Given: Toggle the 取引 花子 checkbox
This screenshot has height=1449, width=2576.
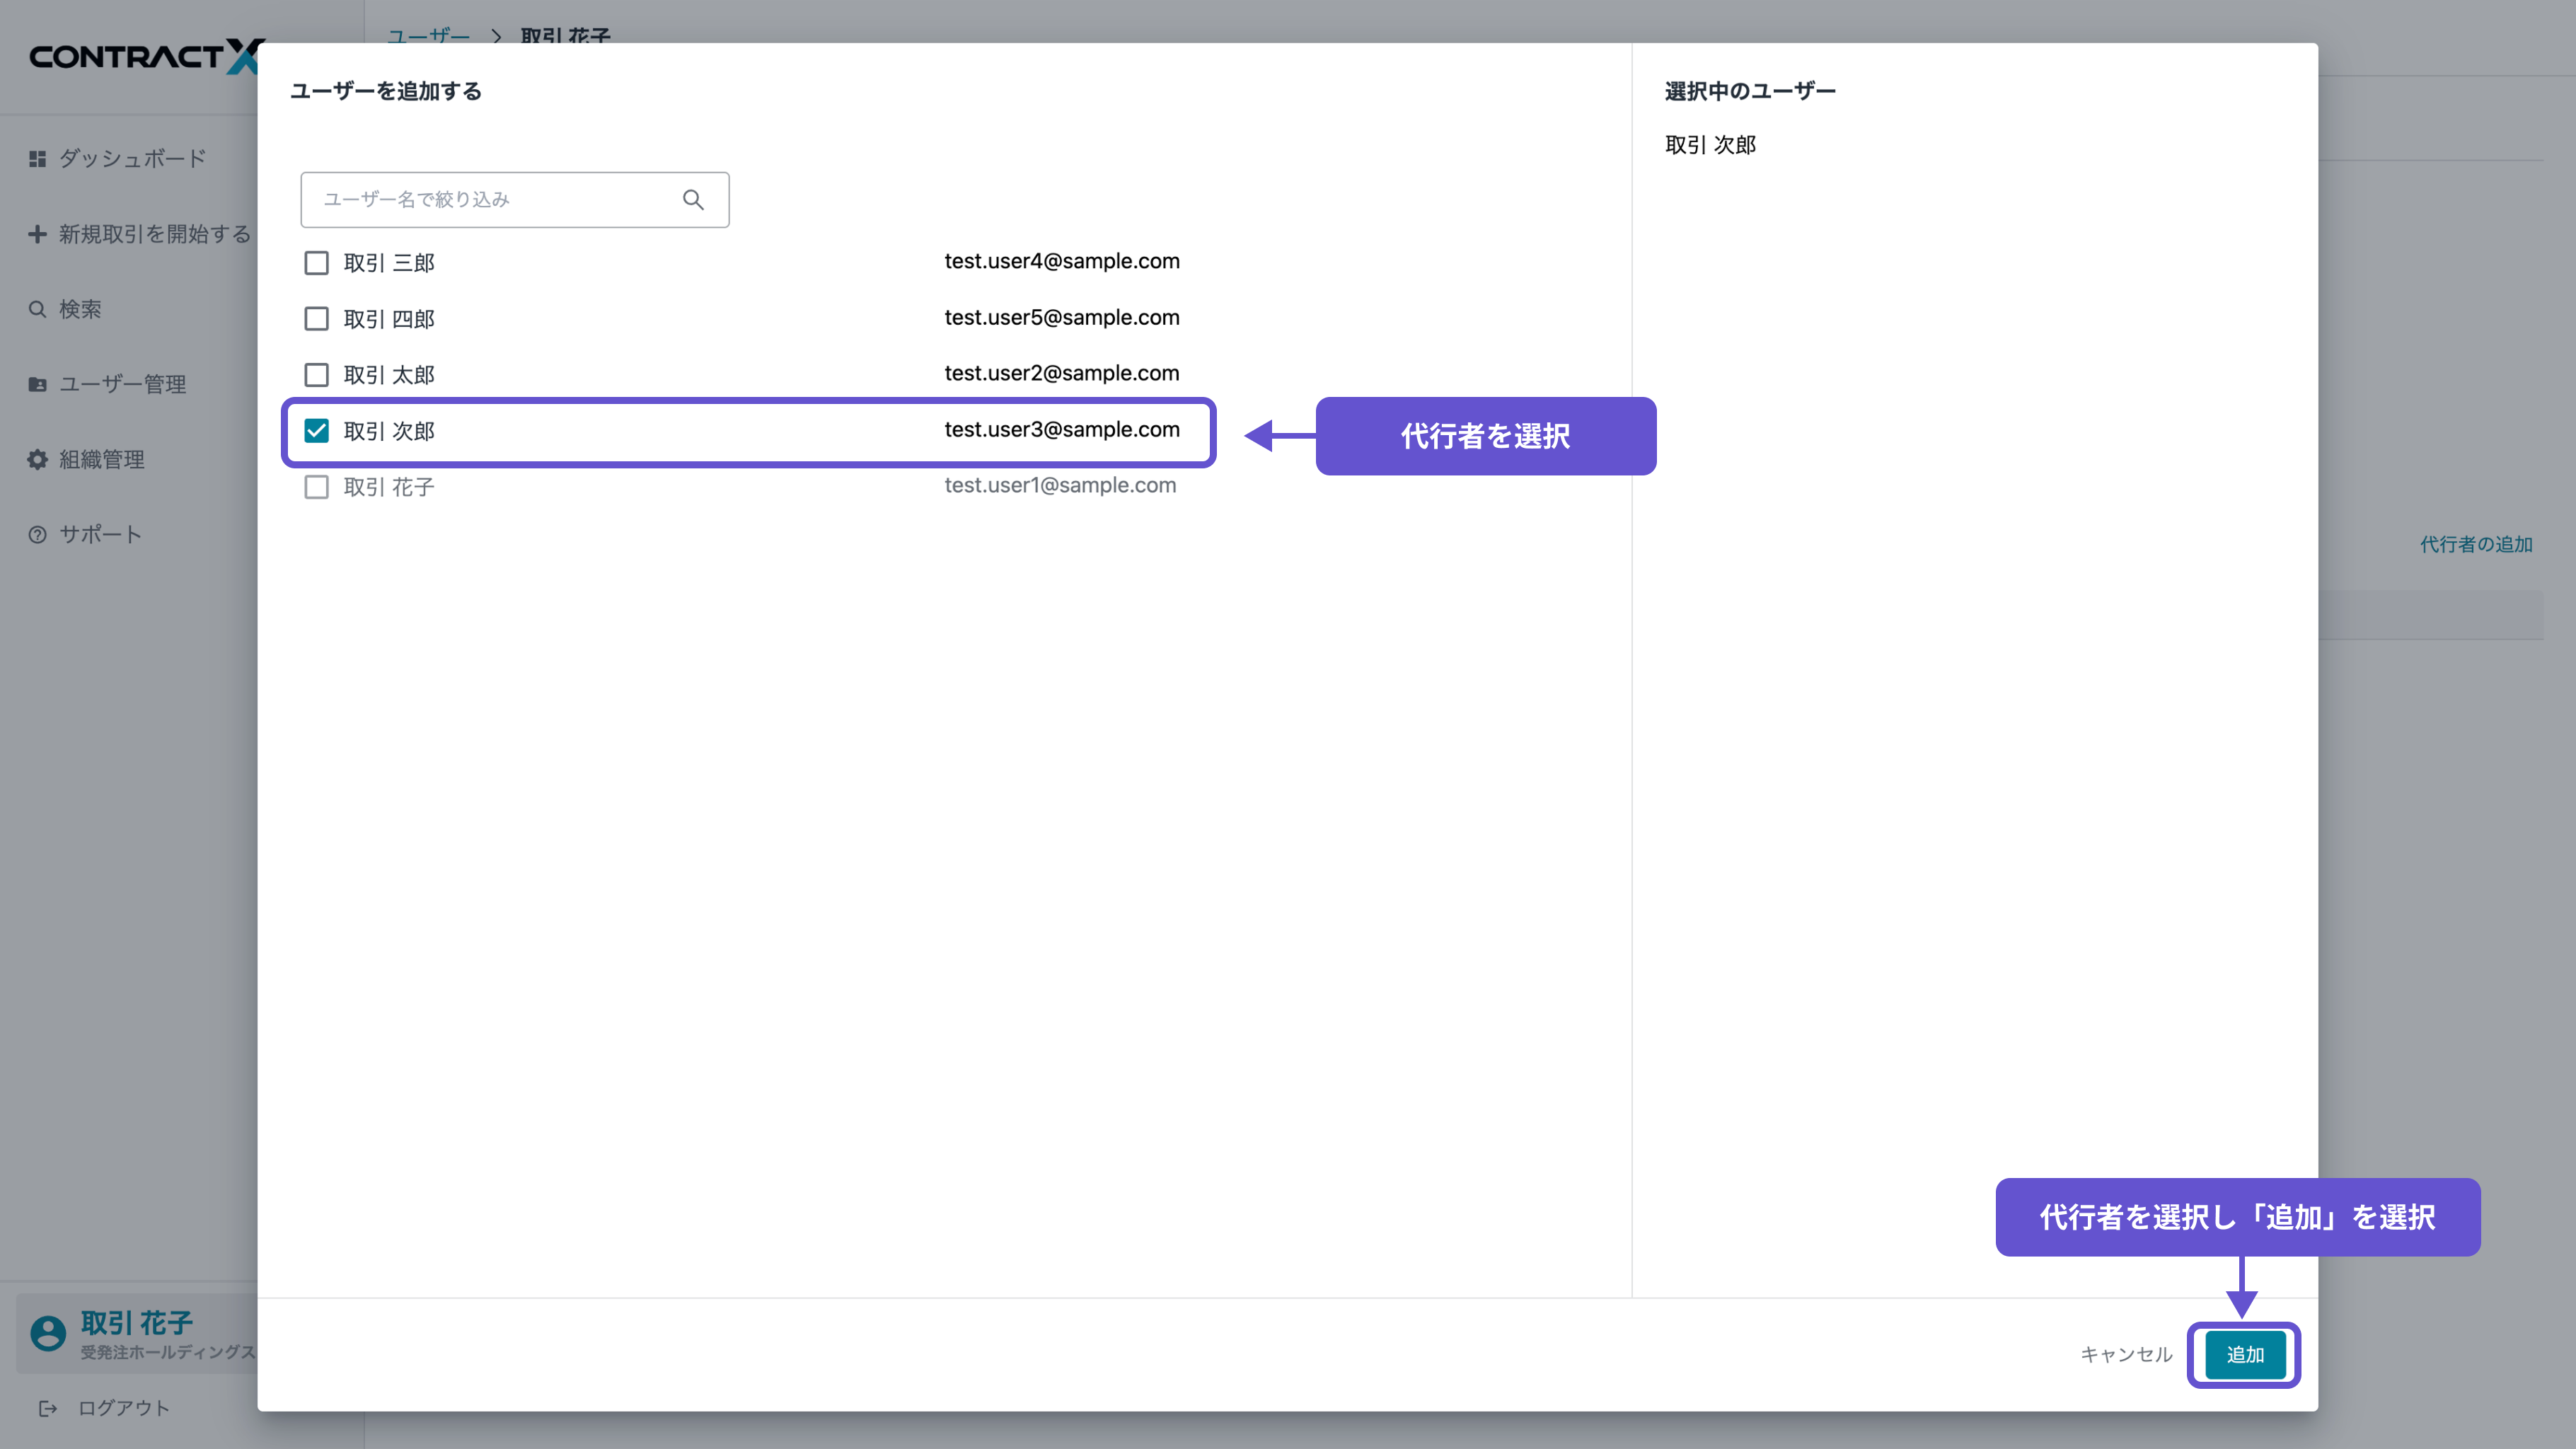Looking at the screenshot, I should click(x=316, y=487).
